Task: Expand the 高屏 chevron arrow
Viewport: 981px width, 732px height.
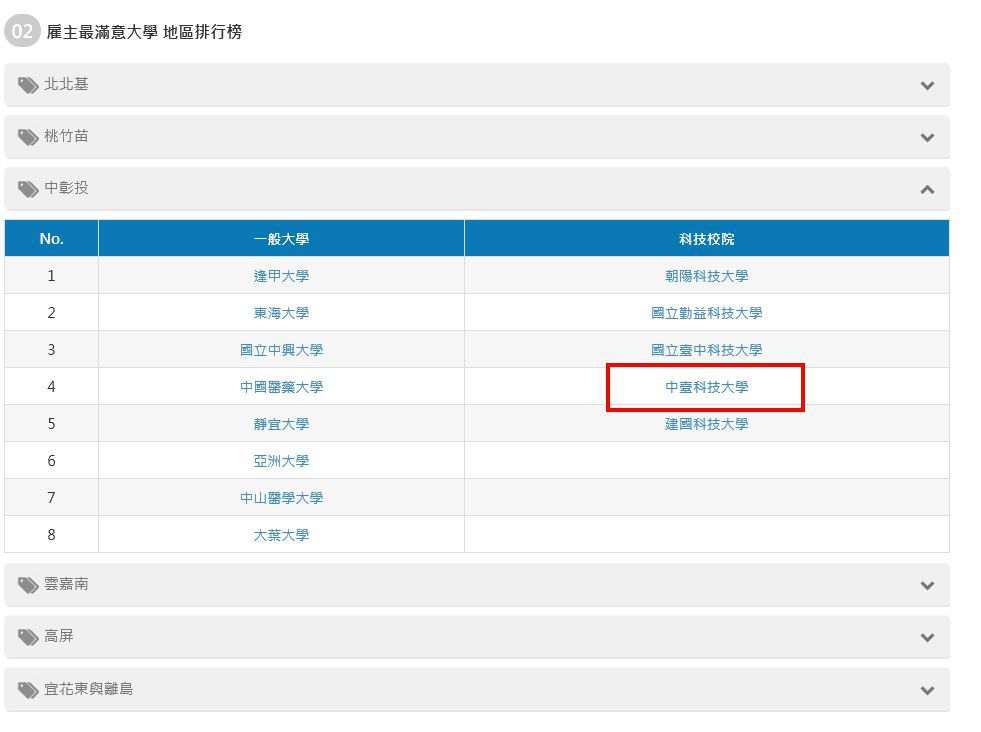Action: pos(927,637)
